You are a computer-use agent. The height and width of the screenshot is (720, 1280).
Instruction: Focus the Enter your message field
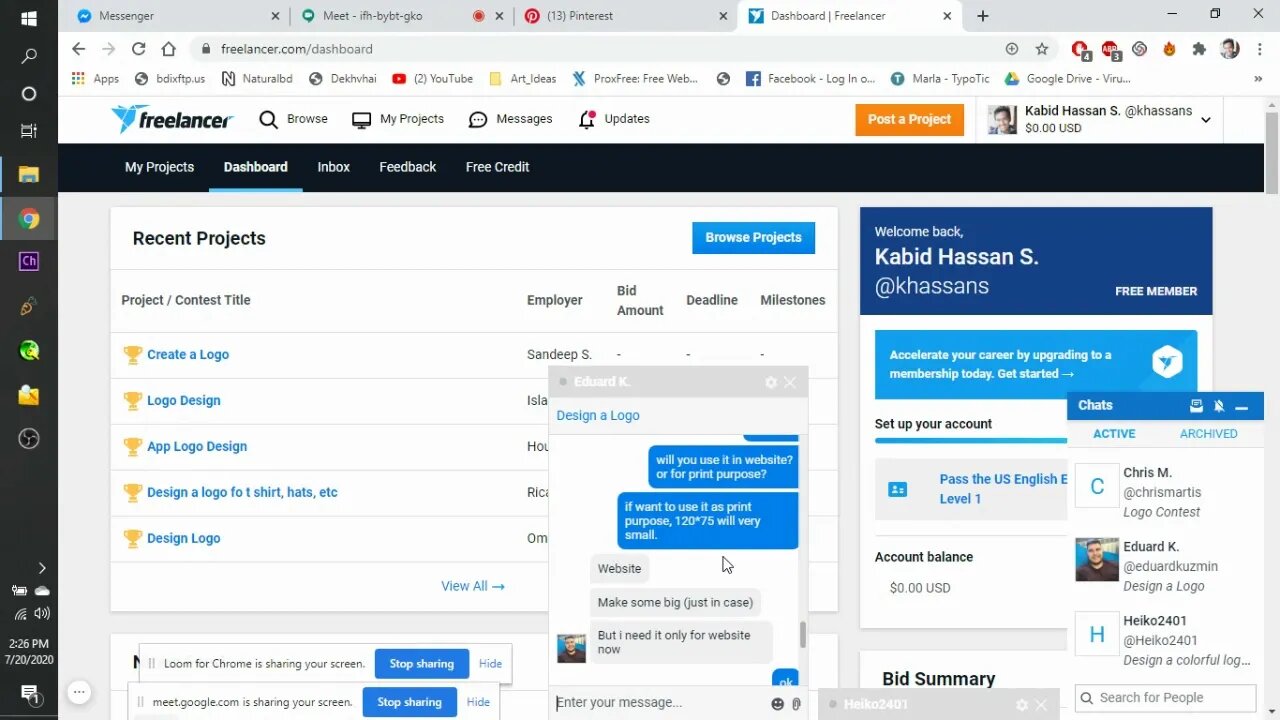pyautogui.click(x=660, y=703)
